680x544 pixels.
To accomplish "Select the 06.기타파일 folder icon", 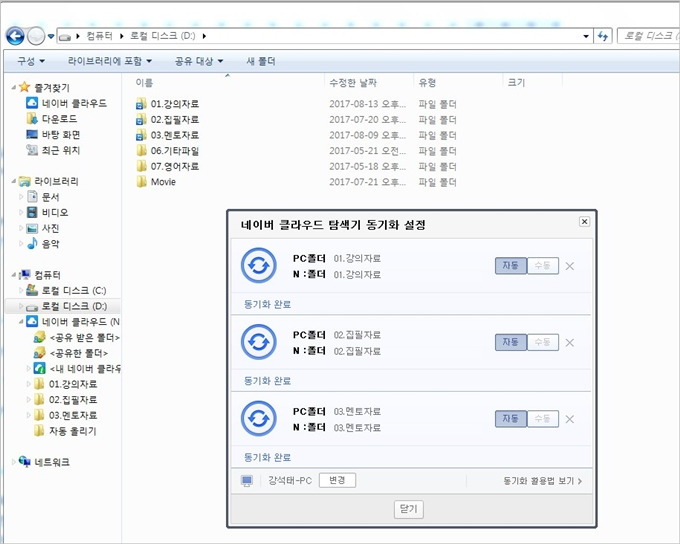I will (141, 151).
